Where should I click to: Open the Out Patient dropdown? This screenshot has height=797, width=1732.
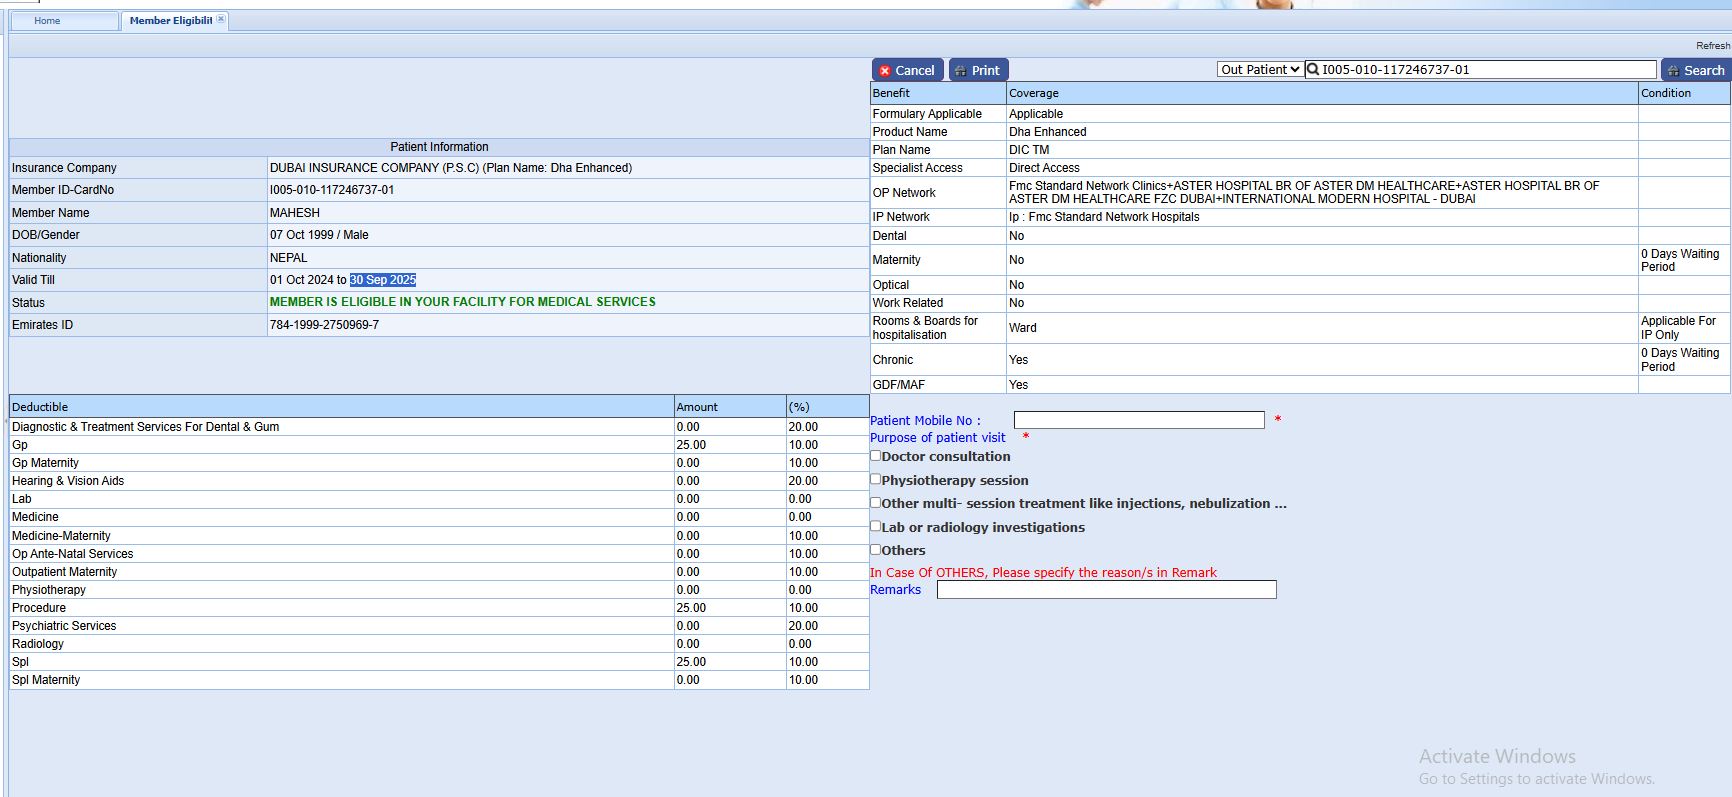(1259, 70)
